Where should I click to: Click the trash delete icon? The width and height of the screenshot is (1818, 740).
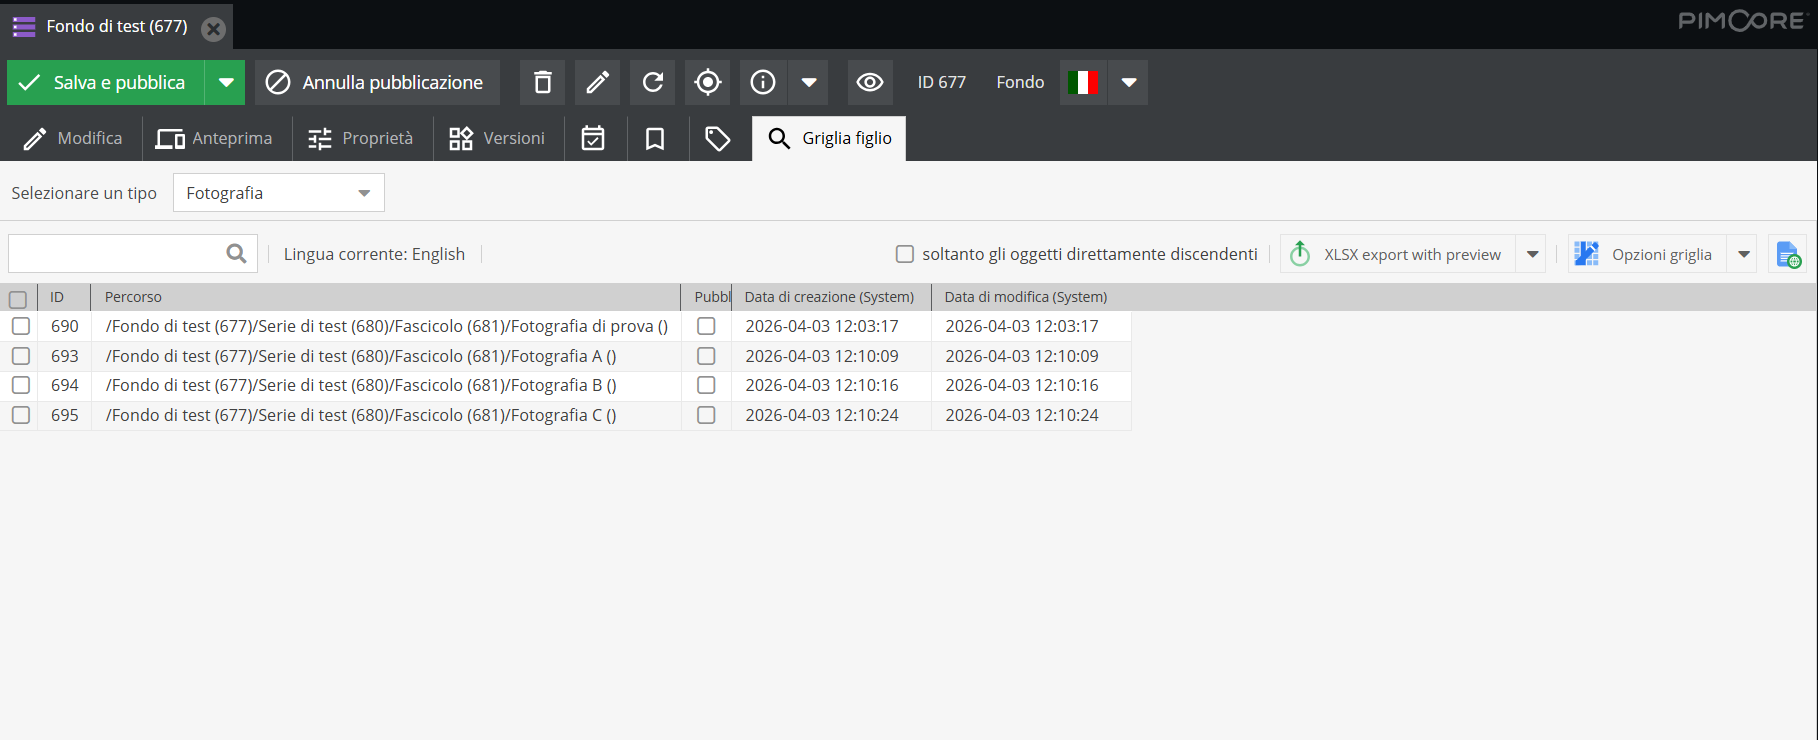(542, 82)
